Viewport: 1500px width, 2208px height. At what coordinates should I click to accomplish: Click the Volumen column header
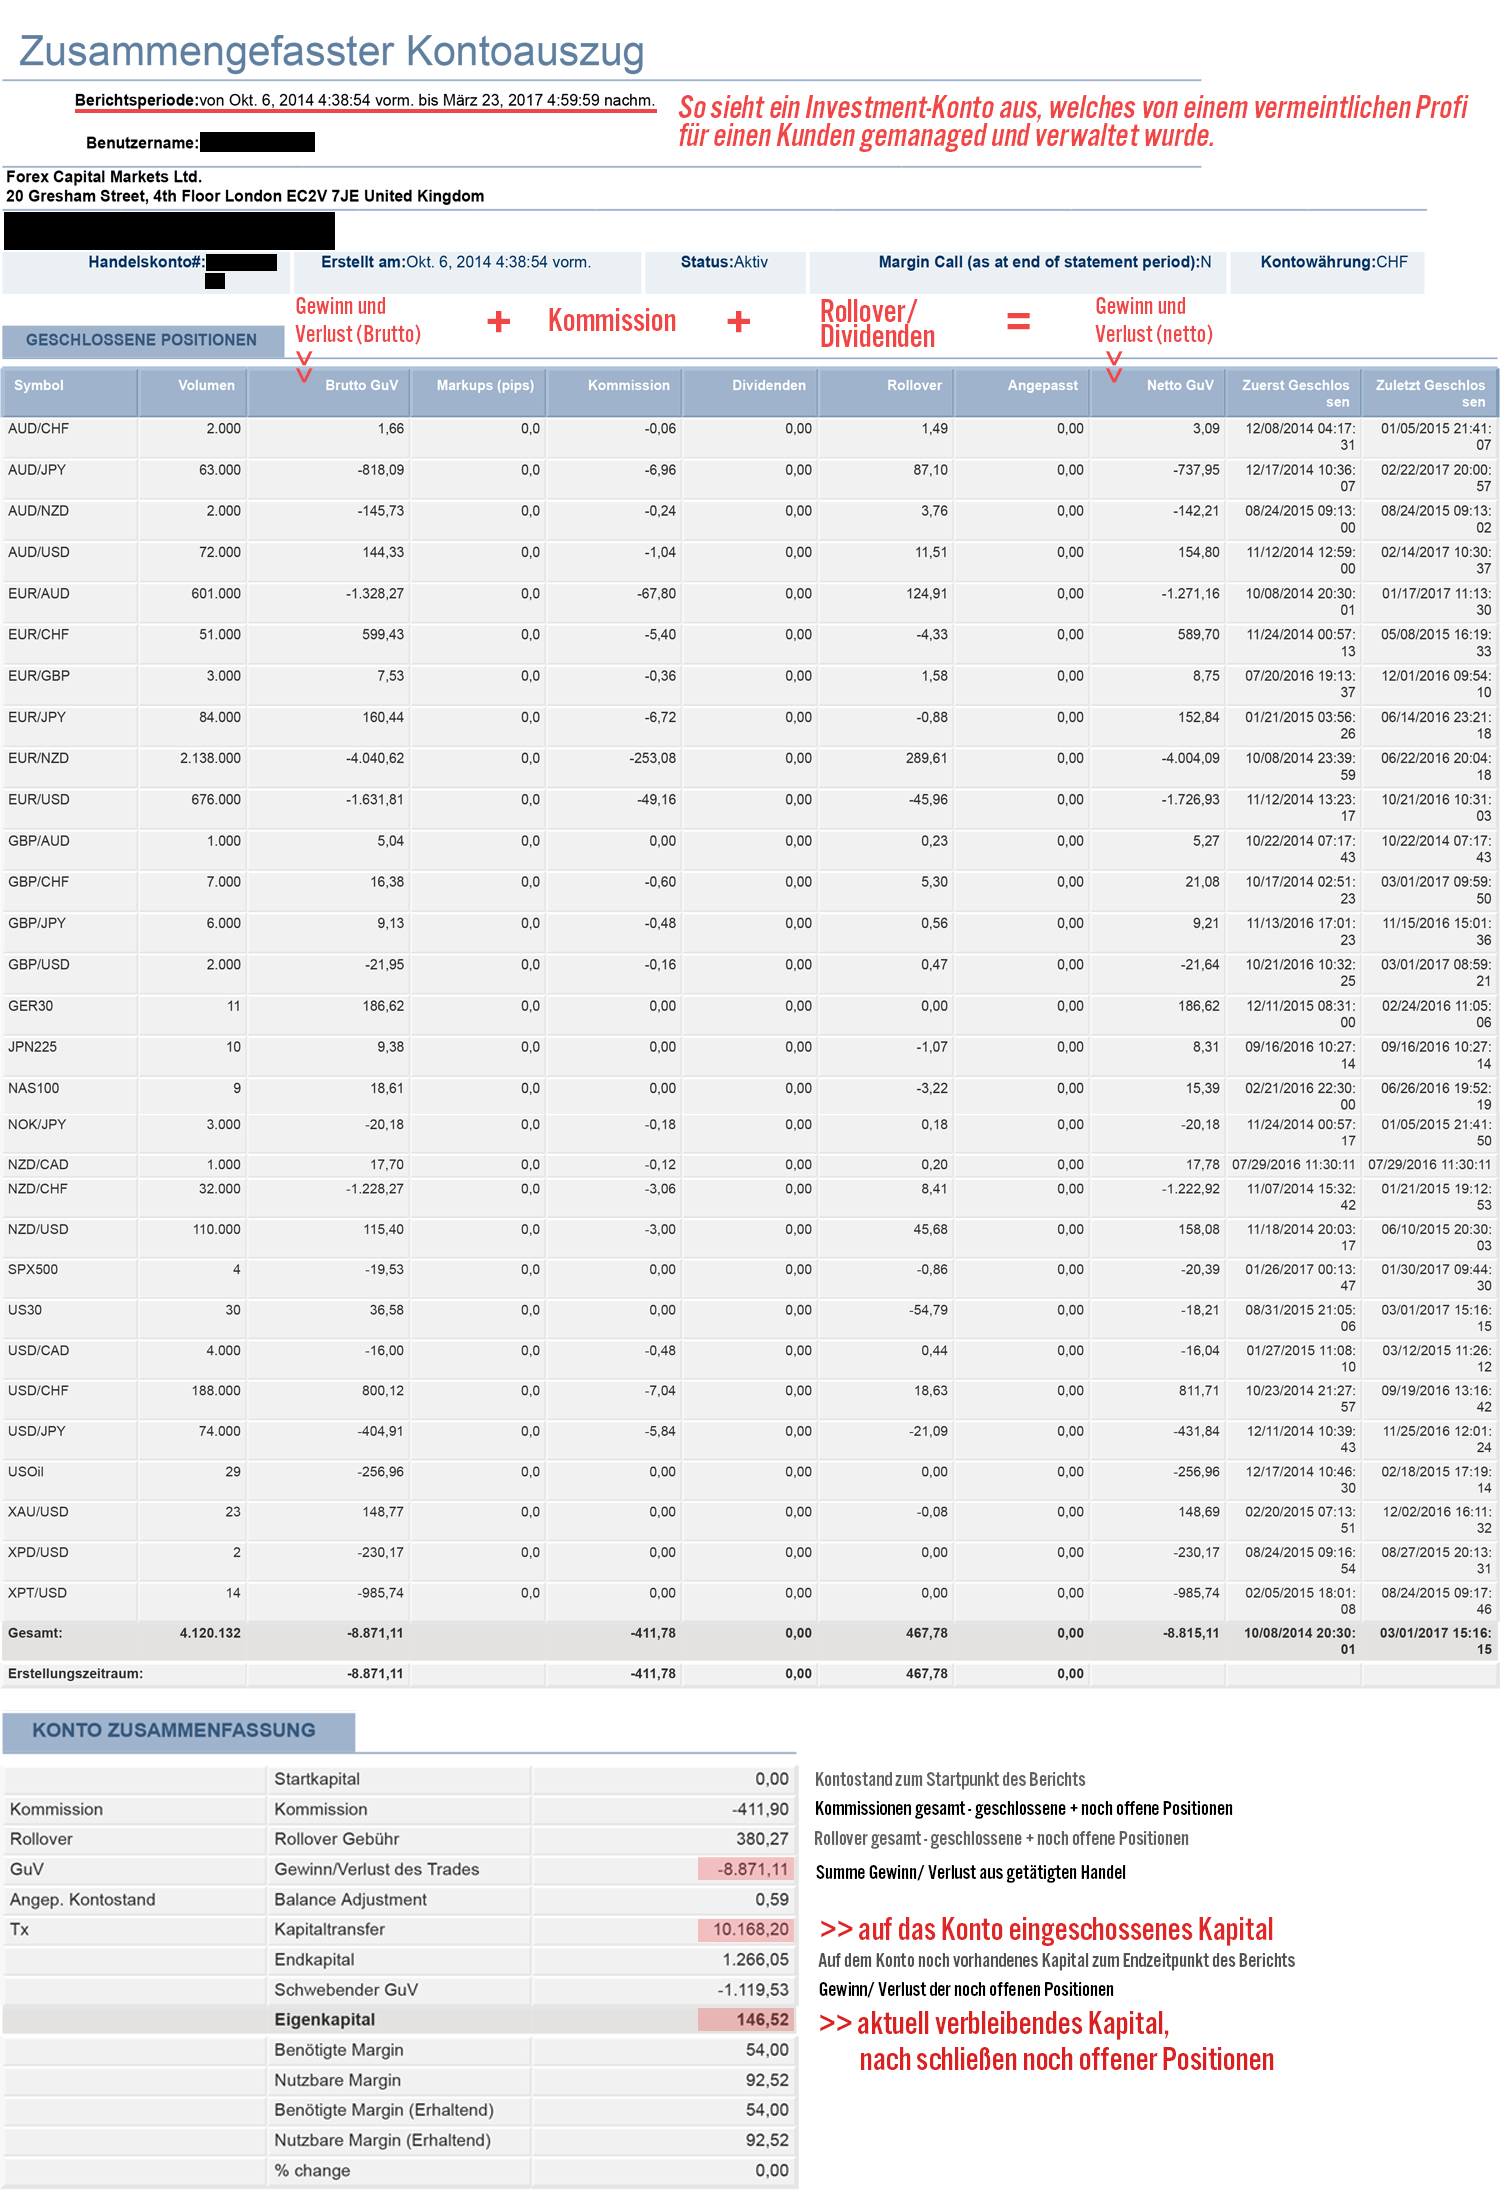[x=192, y=392]
